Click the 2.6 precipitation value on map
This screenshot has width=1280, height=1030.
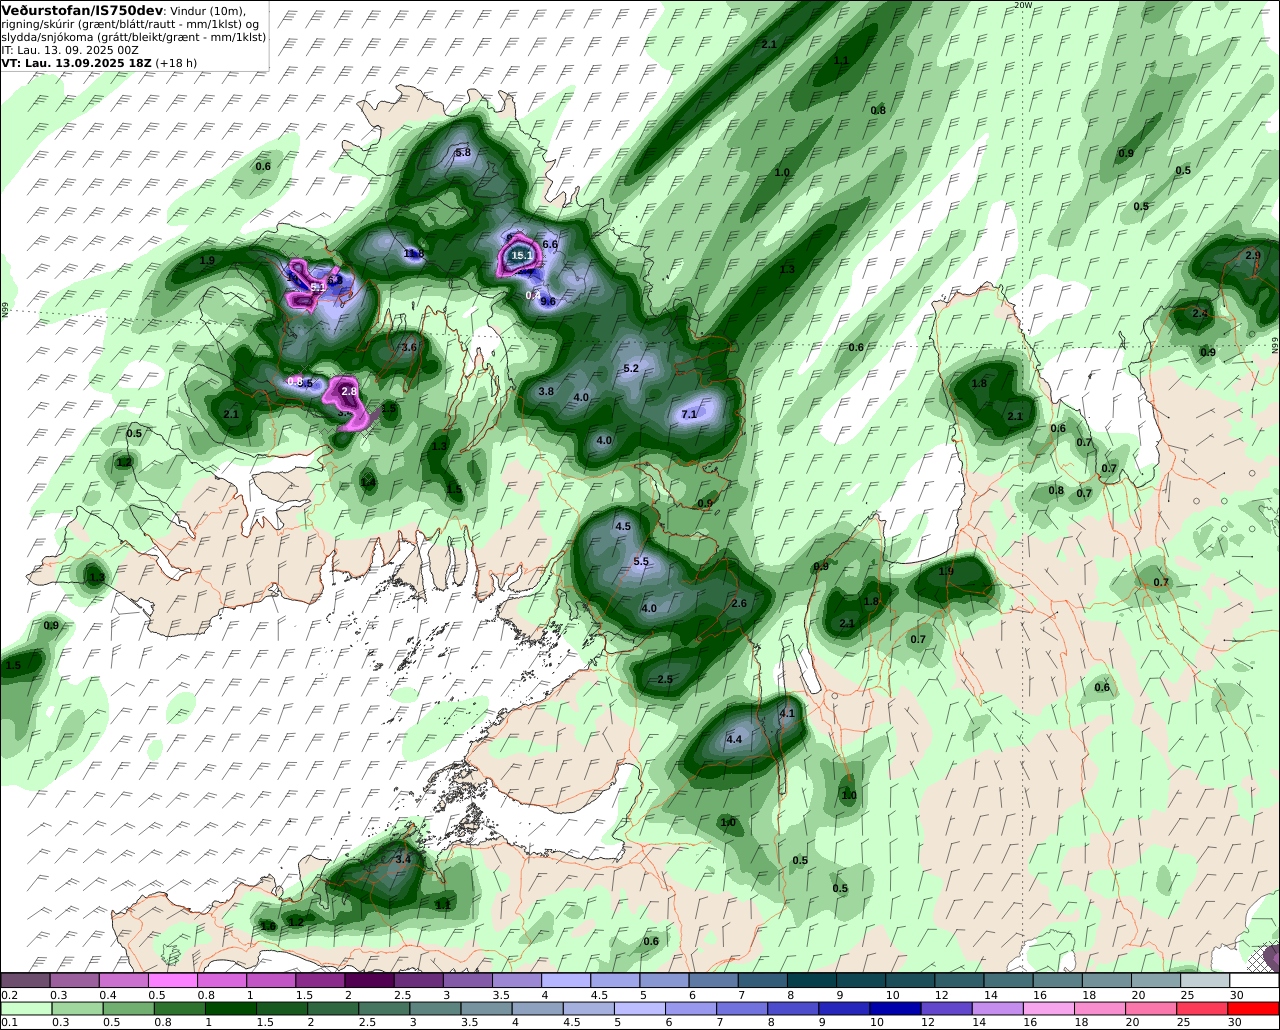[739, 604]
